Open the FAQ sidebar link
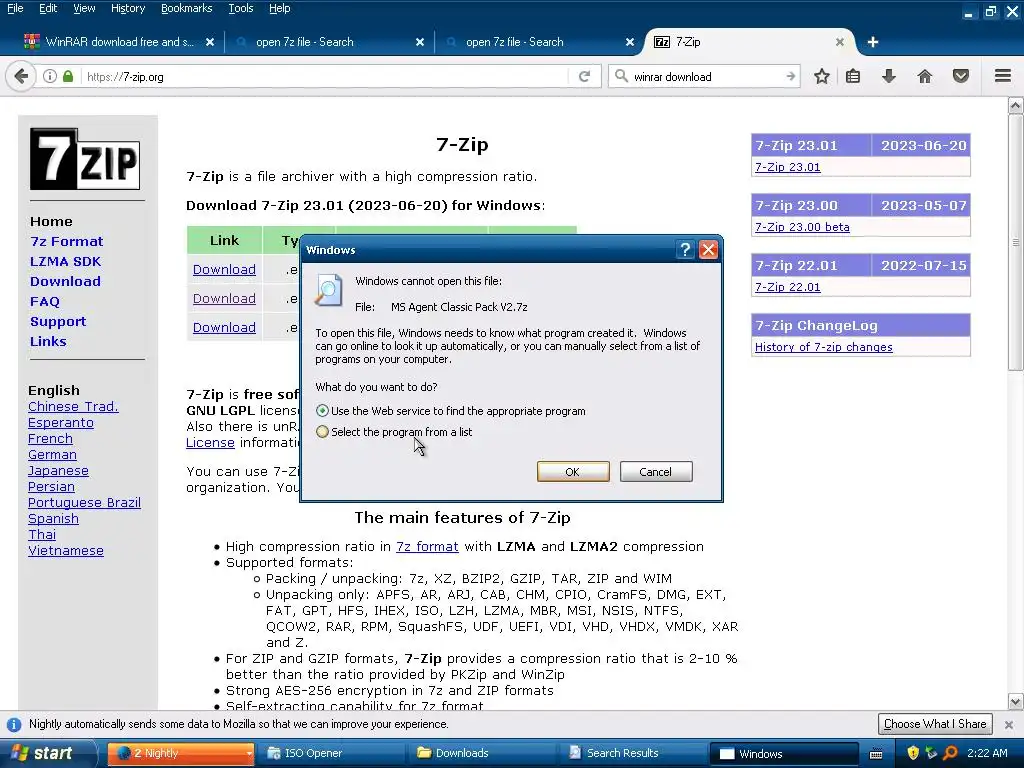Viewport: 1024px width, 768px height. coord(44,301)
